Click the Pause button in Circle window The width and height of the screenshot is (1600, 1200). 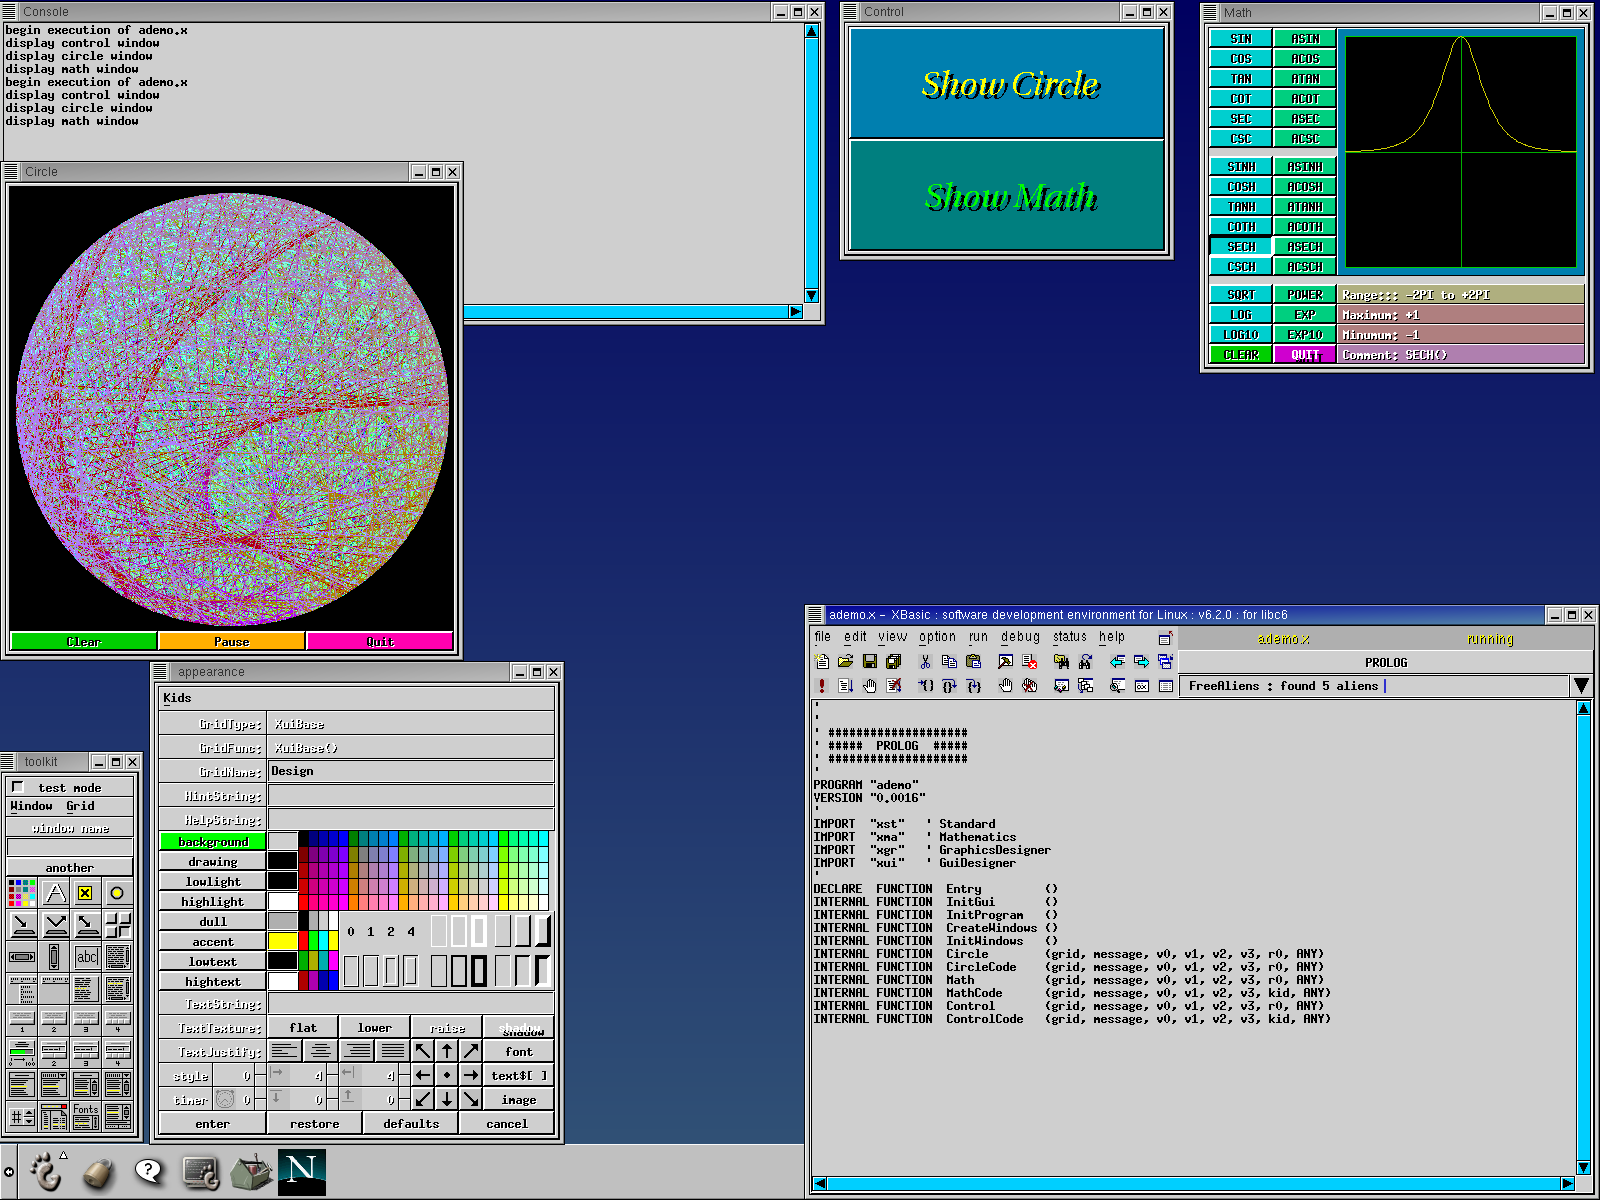(x=231, y=642)
